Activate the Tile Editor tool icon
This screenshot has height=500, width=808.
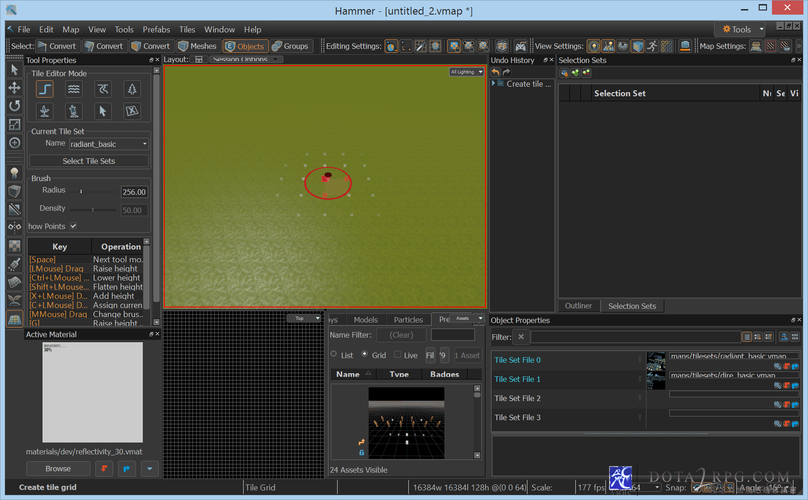pyautogui.click(x=14, y=319)
